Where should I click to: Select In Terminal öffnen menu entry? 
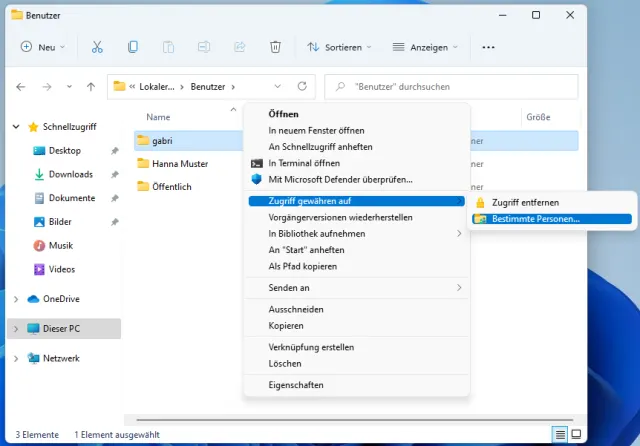tap(304, 163)
